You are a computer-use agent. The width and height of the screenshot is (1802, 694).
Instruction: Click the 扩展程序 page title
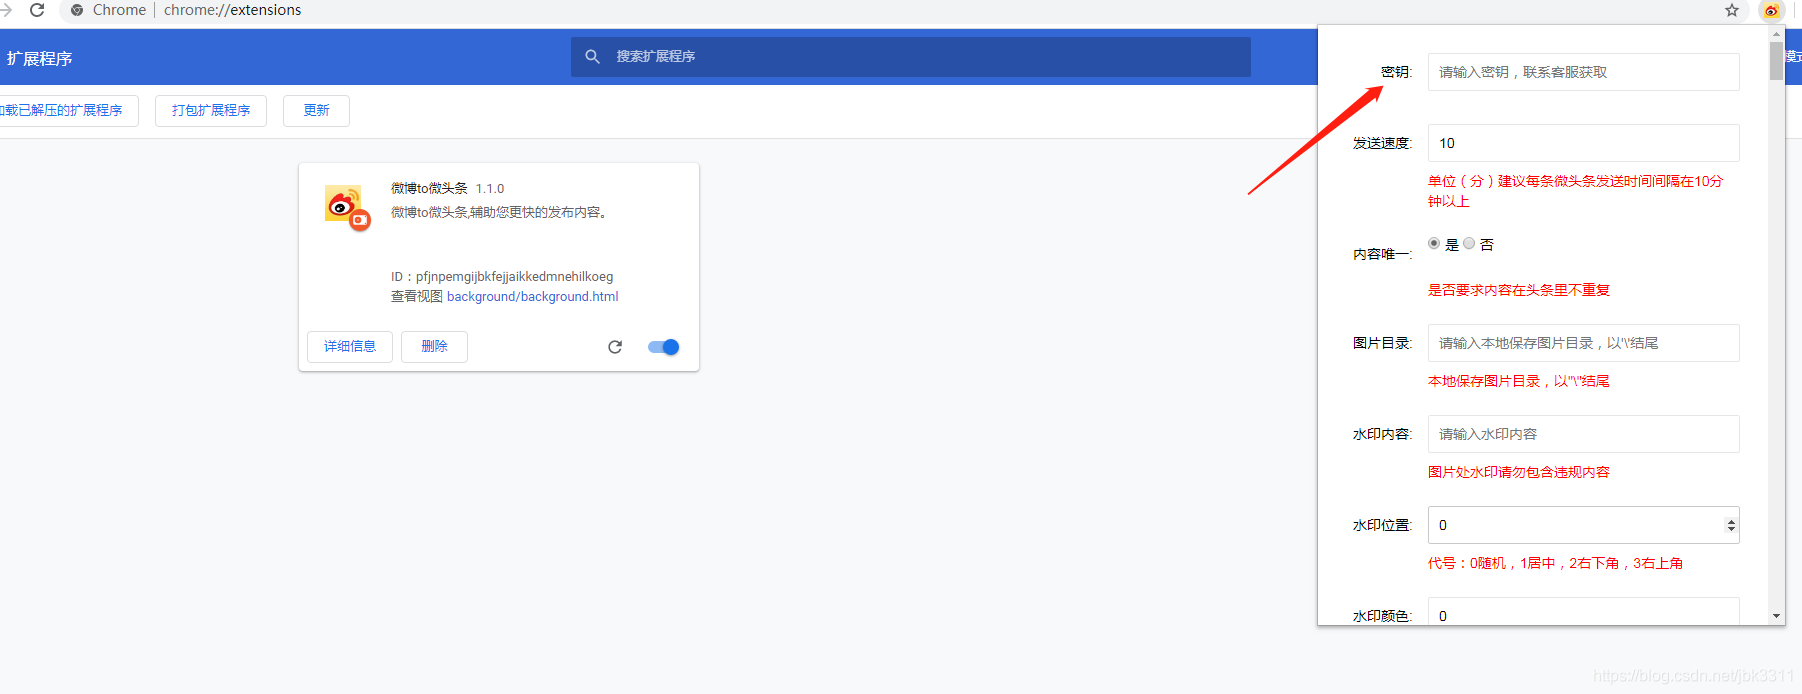(x=40, y=59)
